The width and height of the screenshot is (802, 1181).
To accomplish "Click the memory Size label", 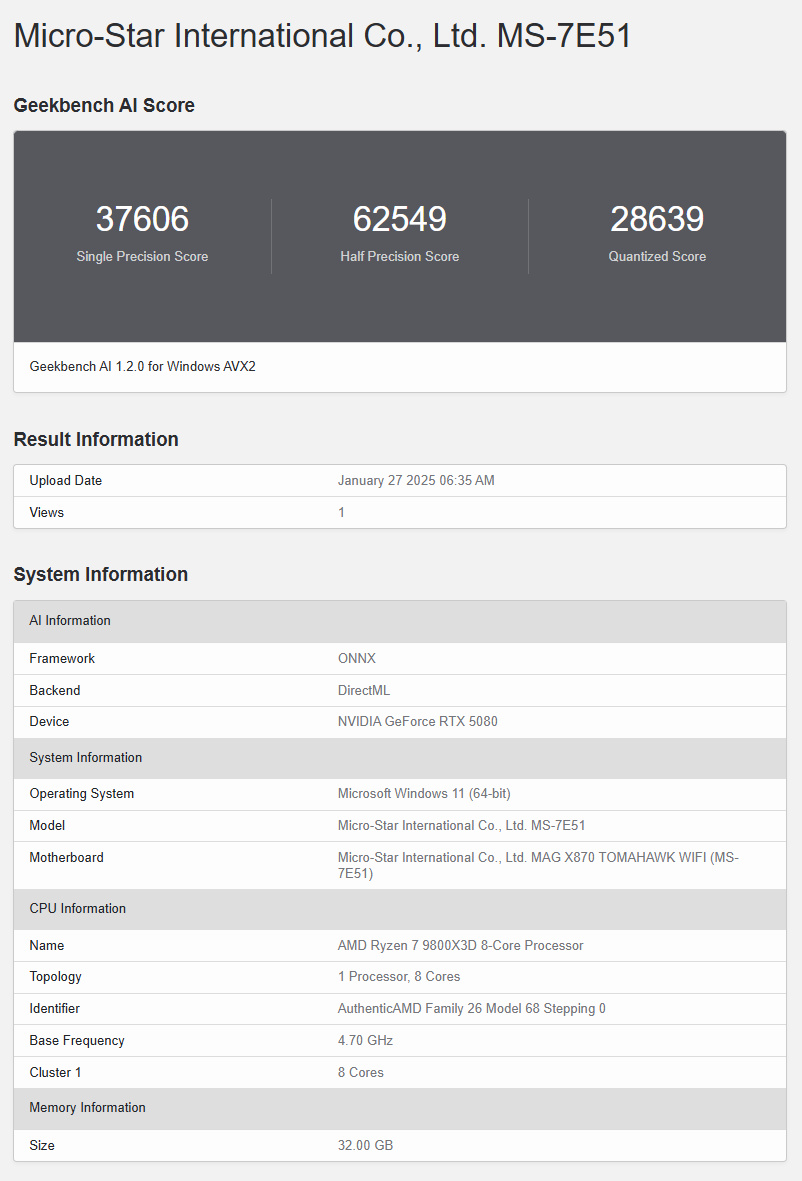I will 41,1146.
